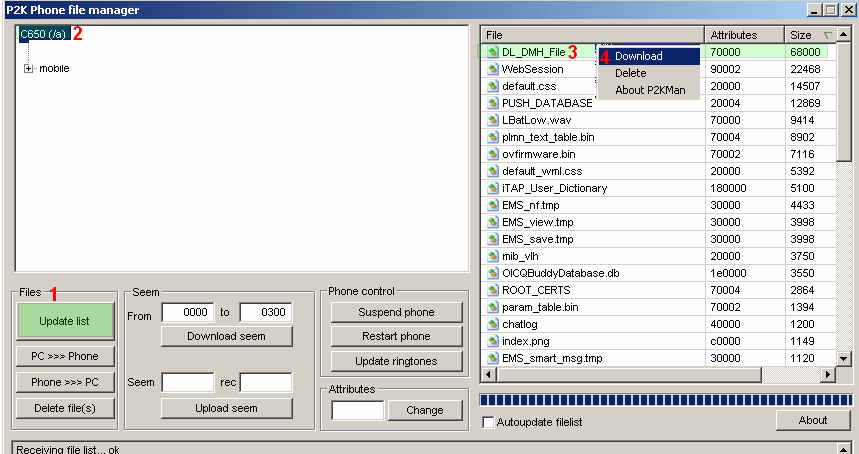Click the seem to field 0300

[x=266, y=312]
